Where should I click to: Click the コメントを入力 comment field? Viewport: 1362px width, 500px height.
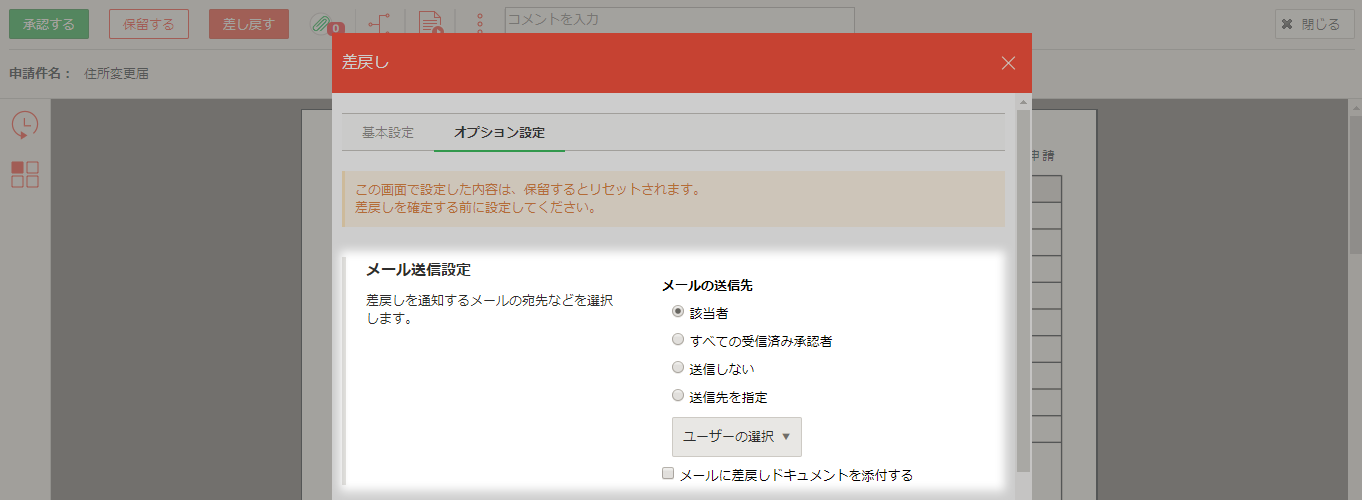(679, 19)
